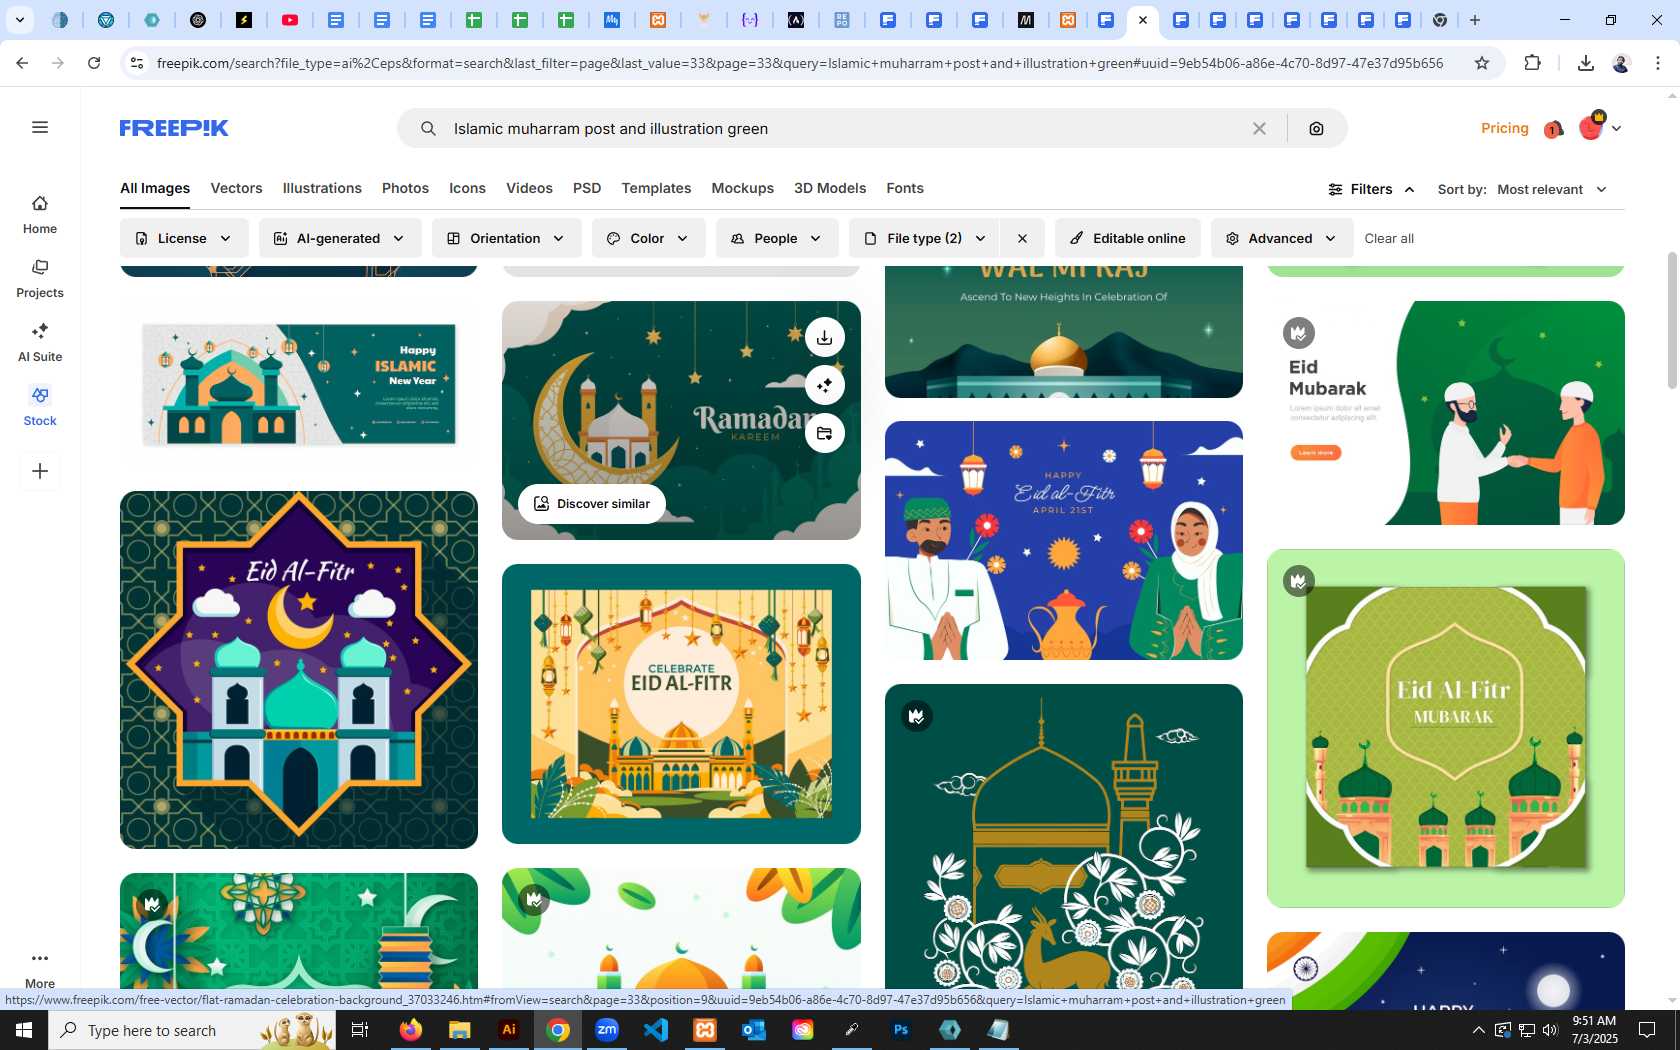
Task: Go back to previous page
Action: tap(22, 63)
